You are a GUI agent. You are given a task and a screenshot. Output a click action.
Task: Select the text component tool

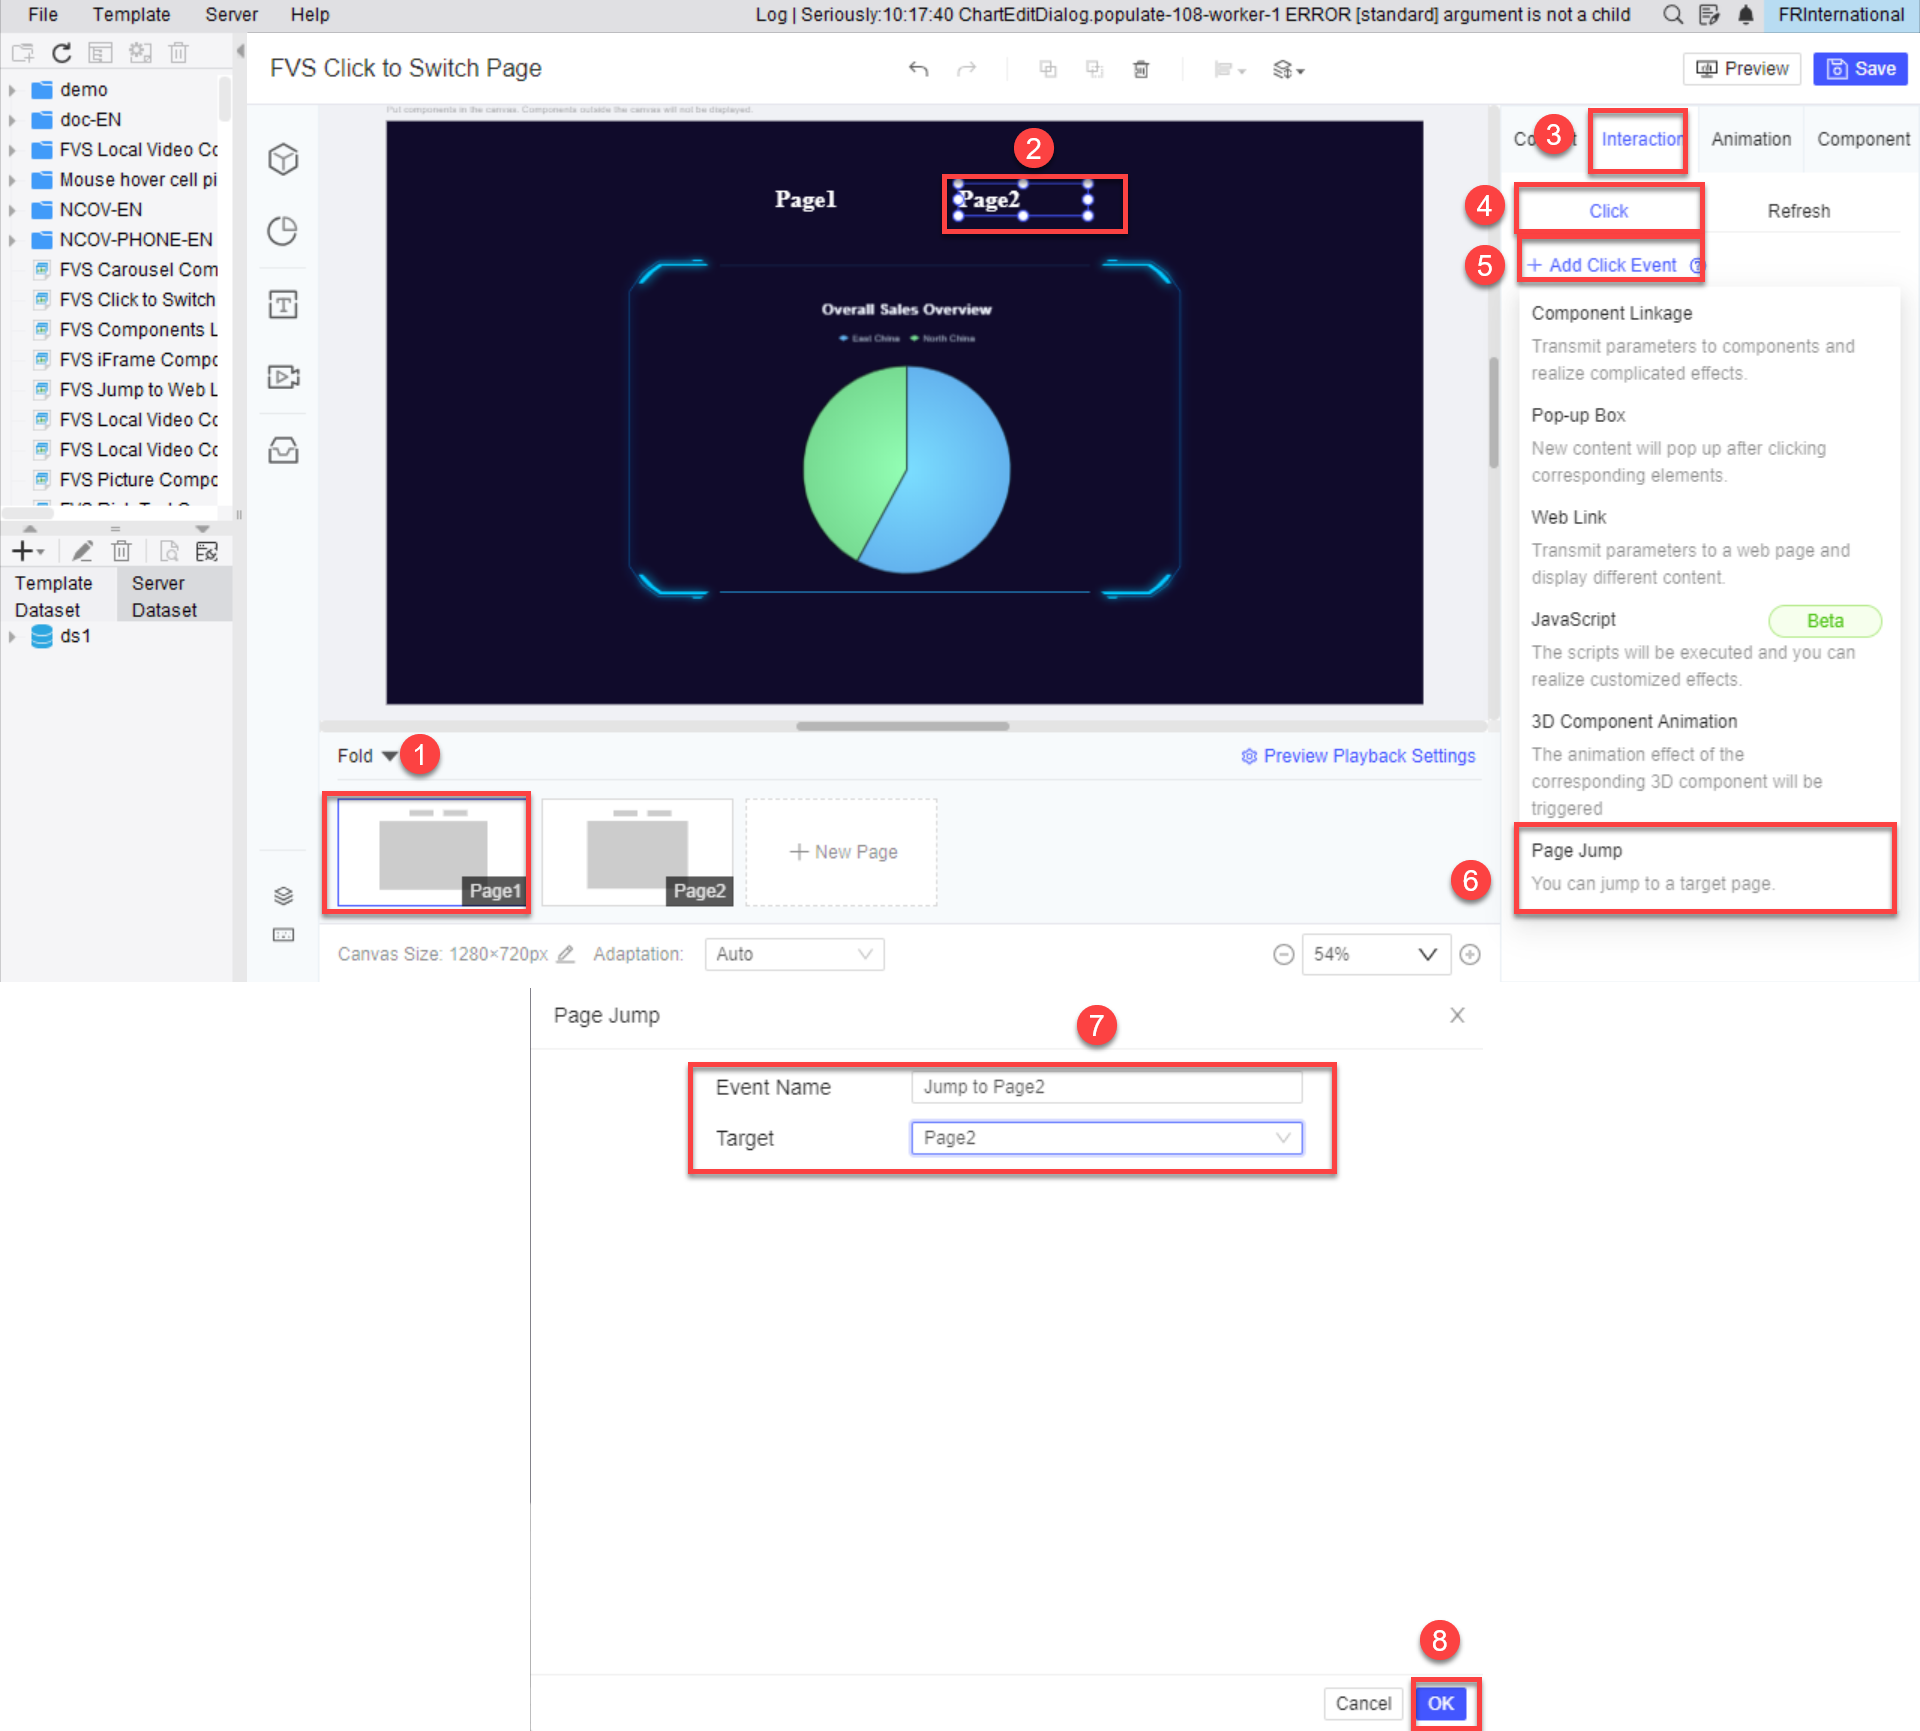(283, 305)
